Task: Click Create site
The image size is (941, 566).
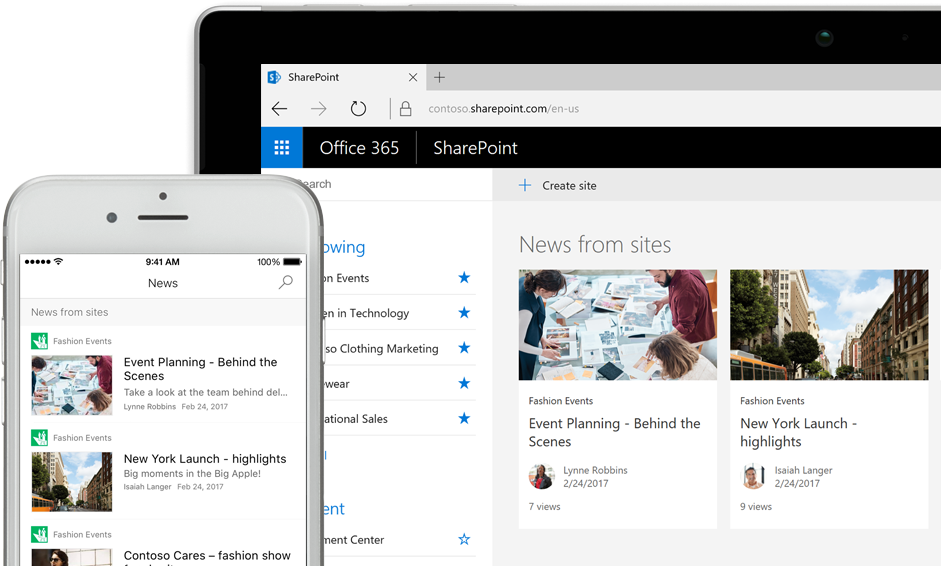Action: pyautogui.click(x=569, y=185)
